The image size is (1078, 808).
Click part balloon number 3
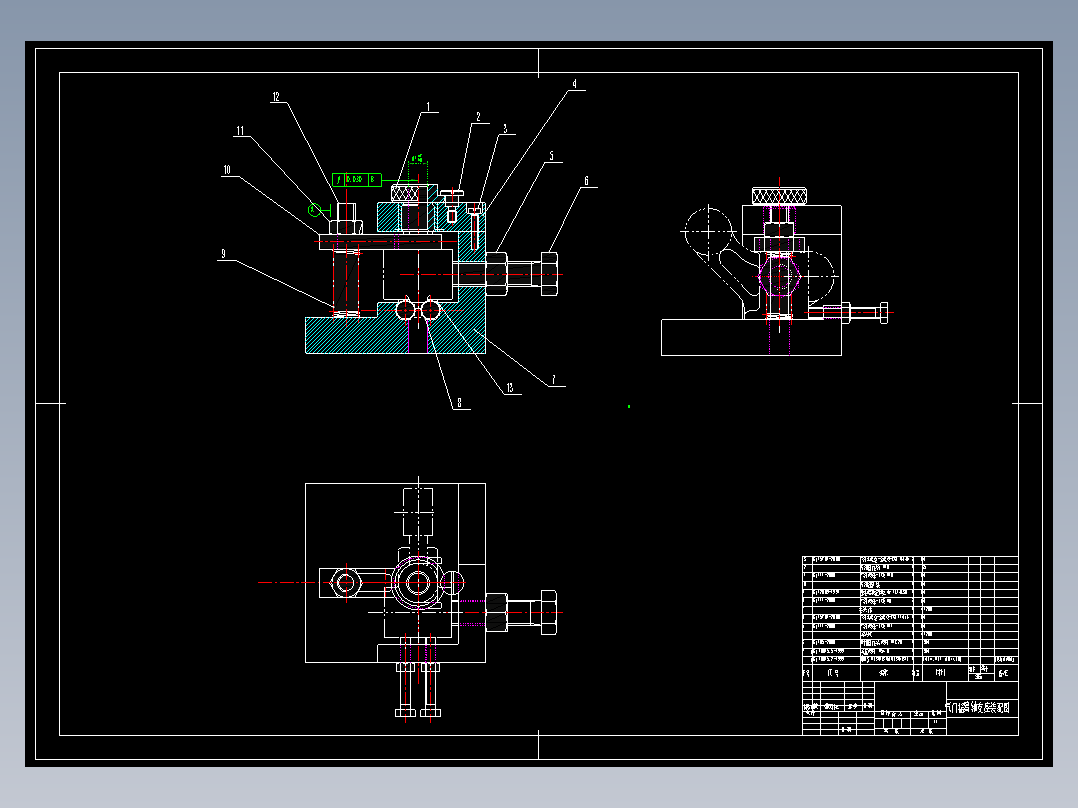[505, 129]
